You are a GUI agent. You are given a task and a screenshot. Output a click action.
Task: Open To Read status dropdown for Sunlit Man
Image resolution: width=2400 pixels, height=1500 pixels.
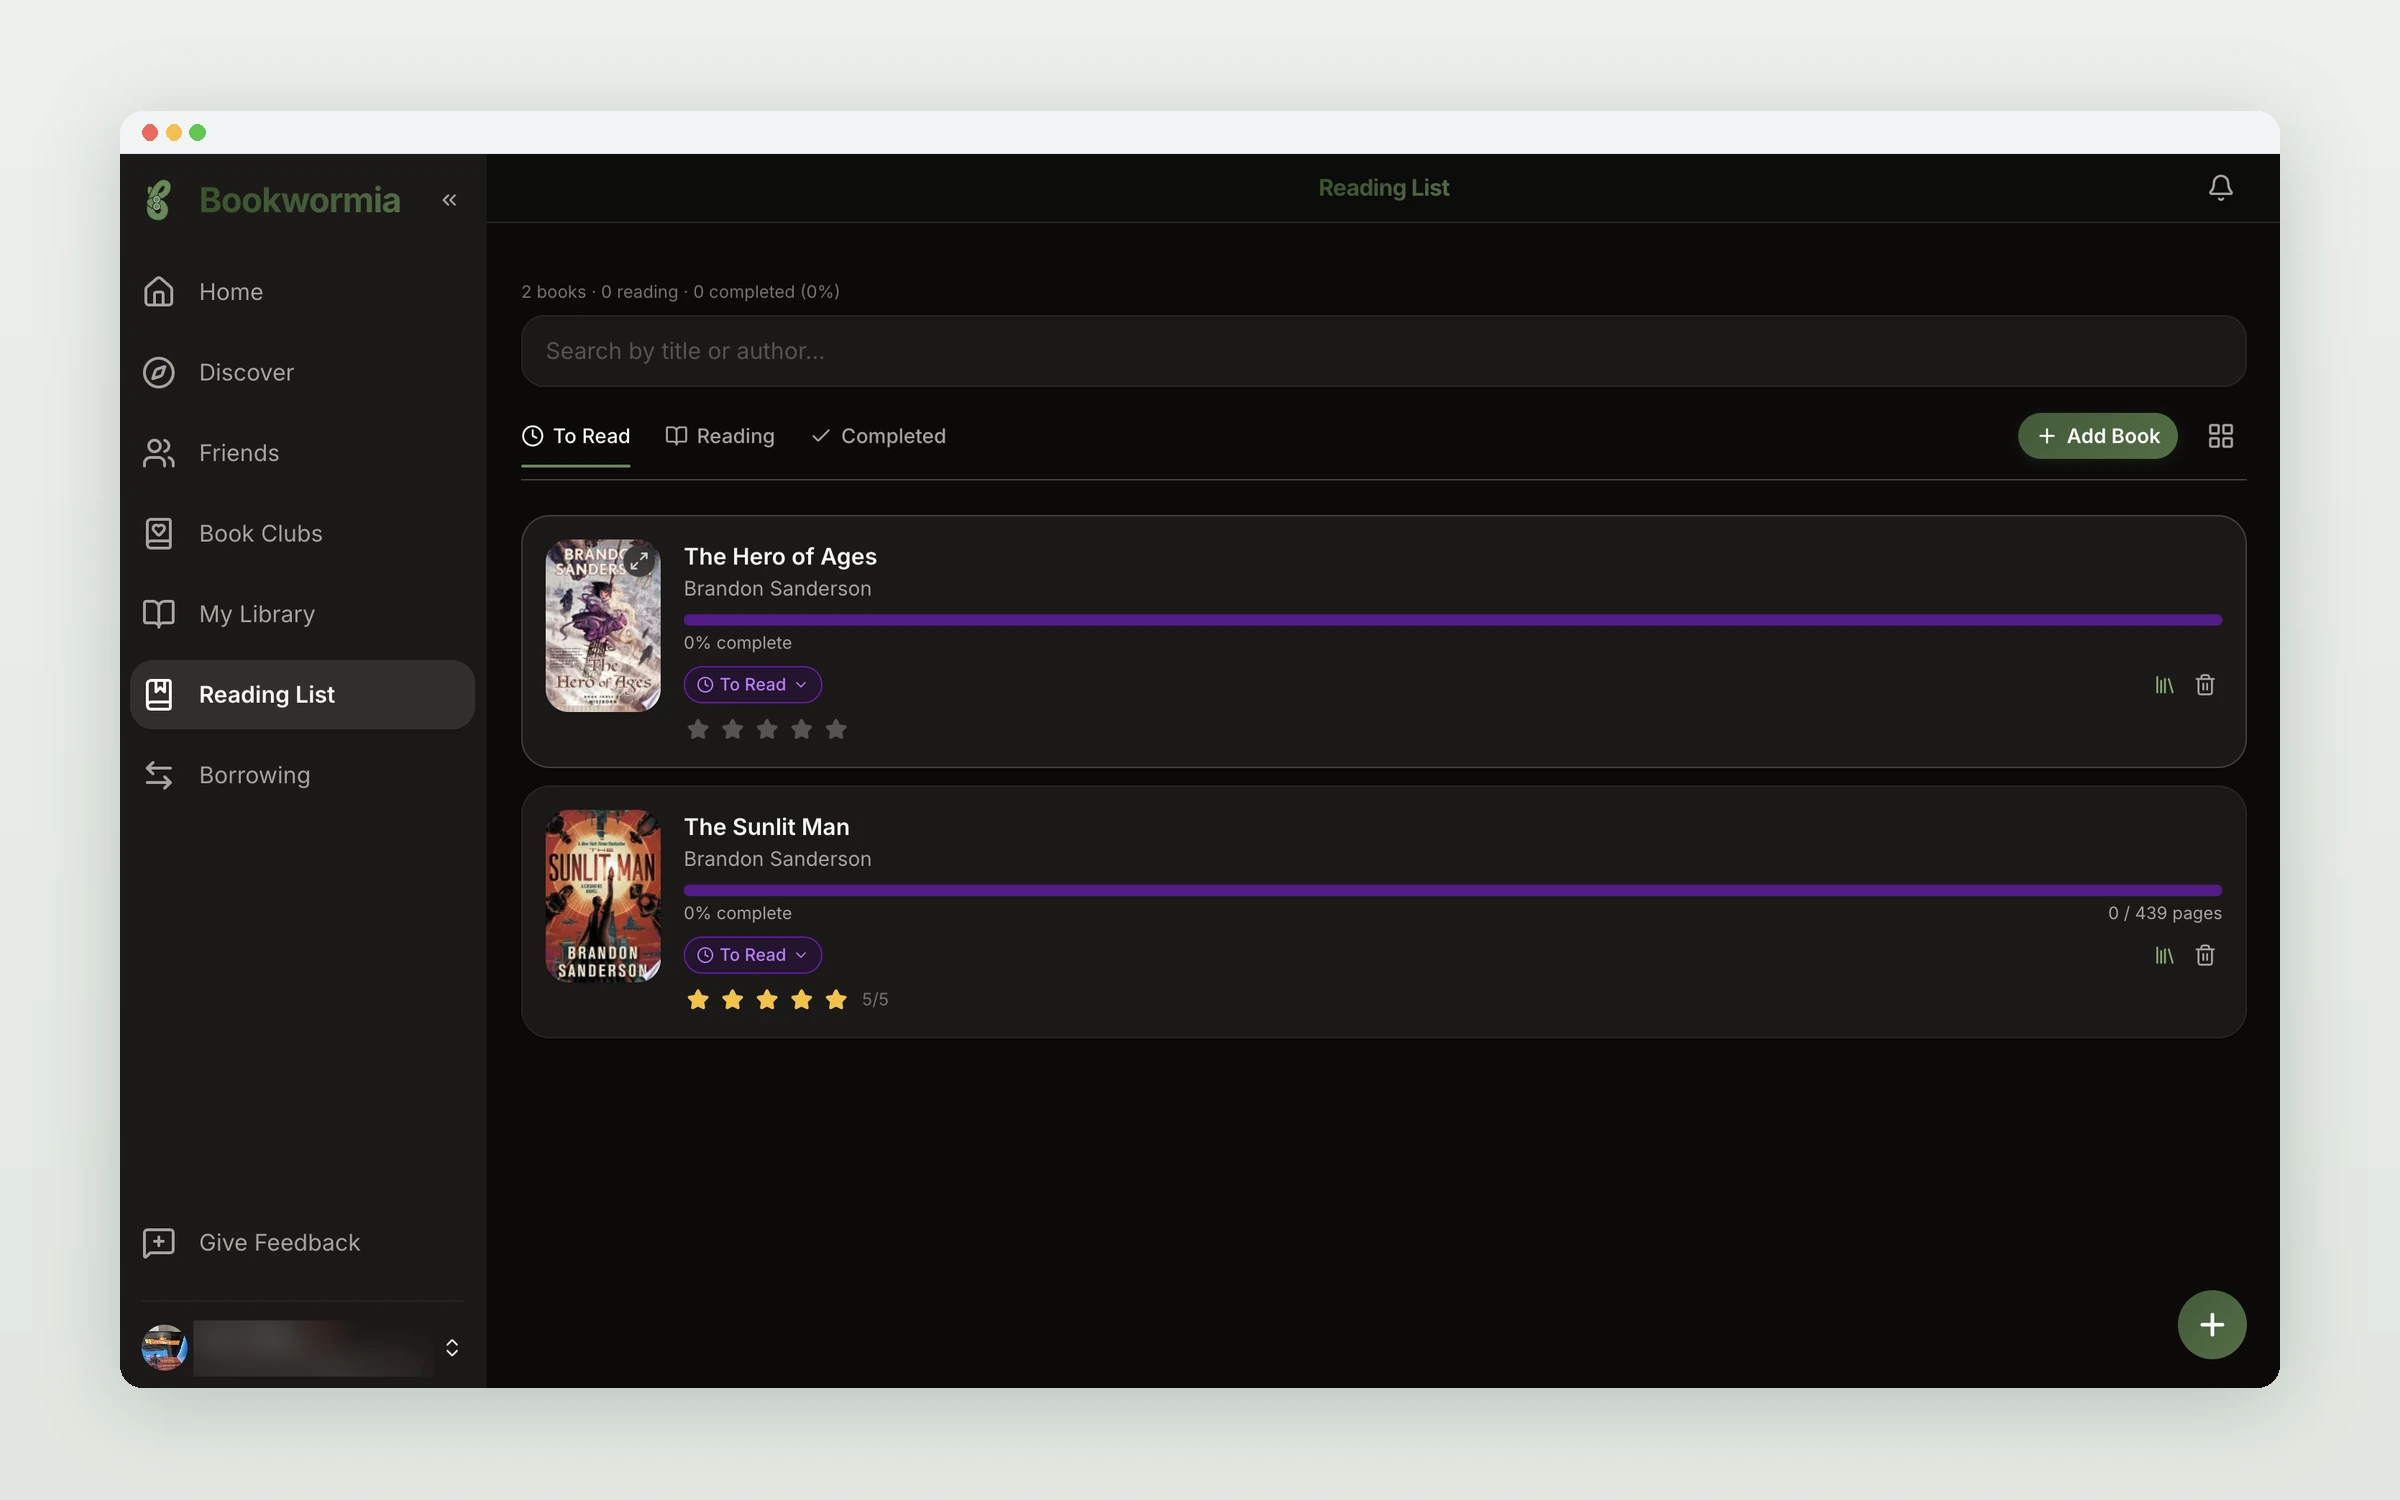pos(752,955)
